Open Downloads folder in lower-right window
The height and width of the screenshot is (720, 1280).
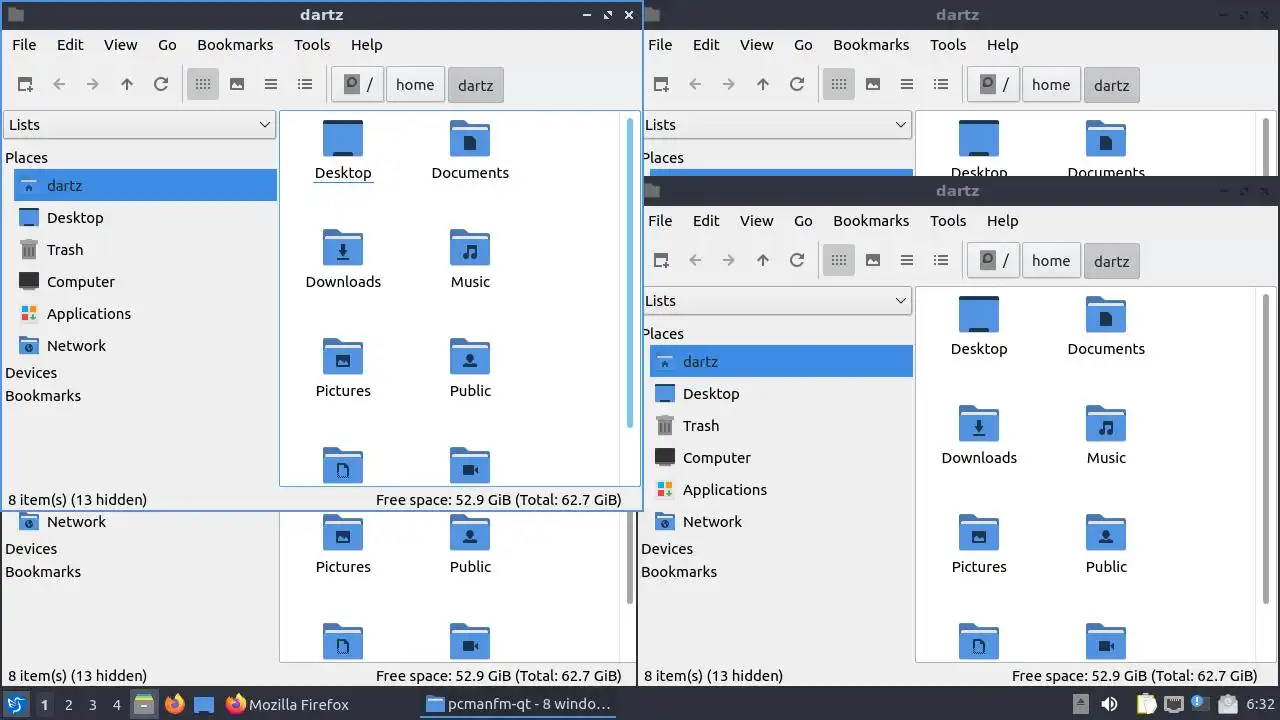tap(979, 435)
